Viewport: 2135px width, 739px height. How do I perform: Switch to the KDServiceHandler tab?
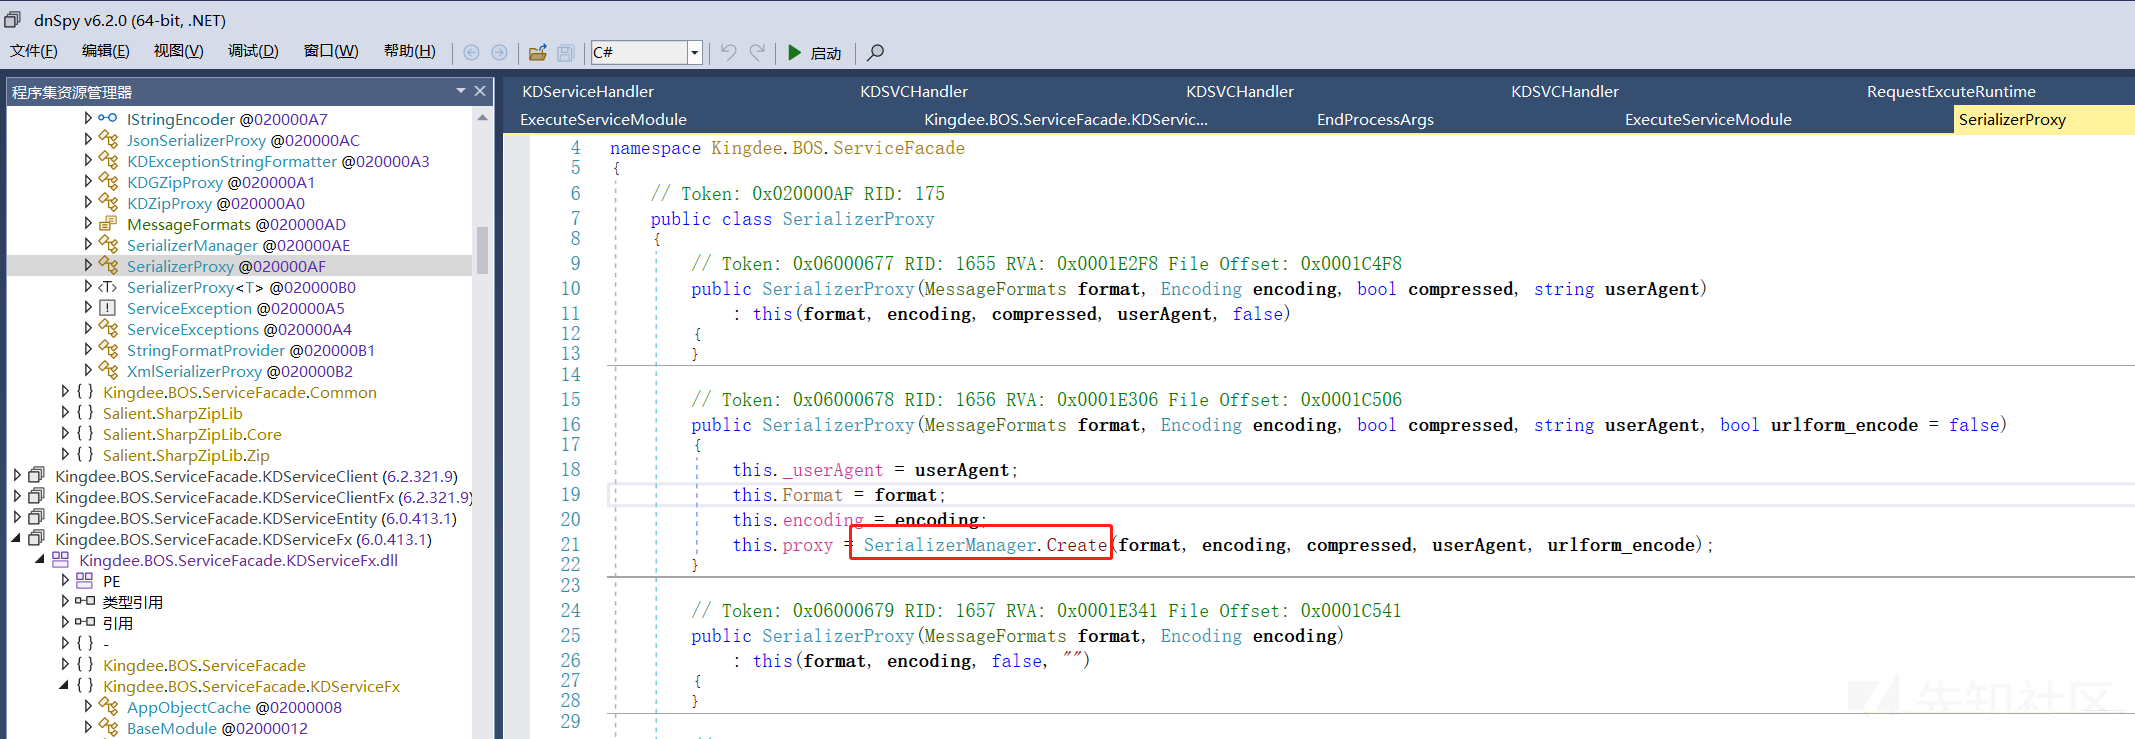pos(588,91)
